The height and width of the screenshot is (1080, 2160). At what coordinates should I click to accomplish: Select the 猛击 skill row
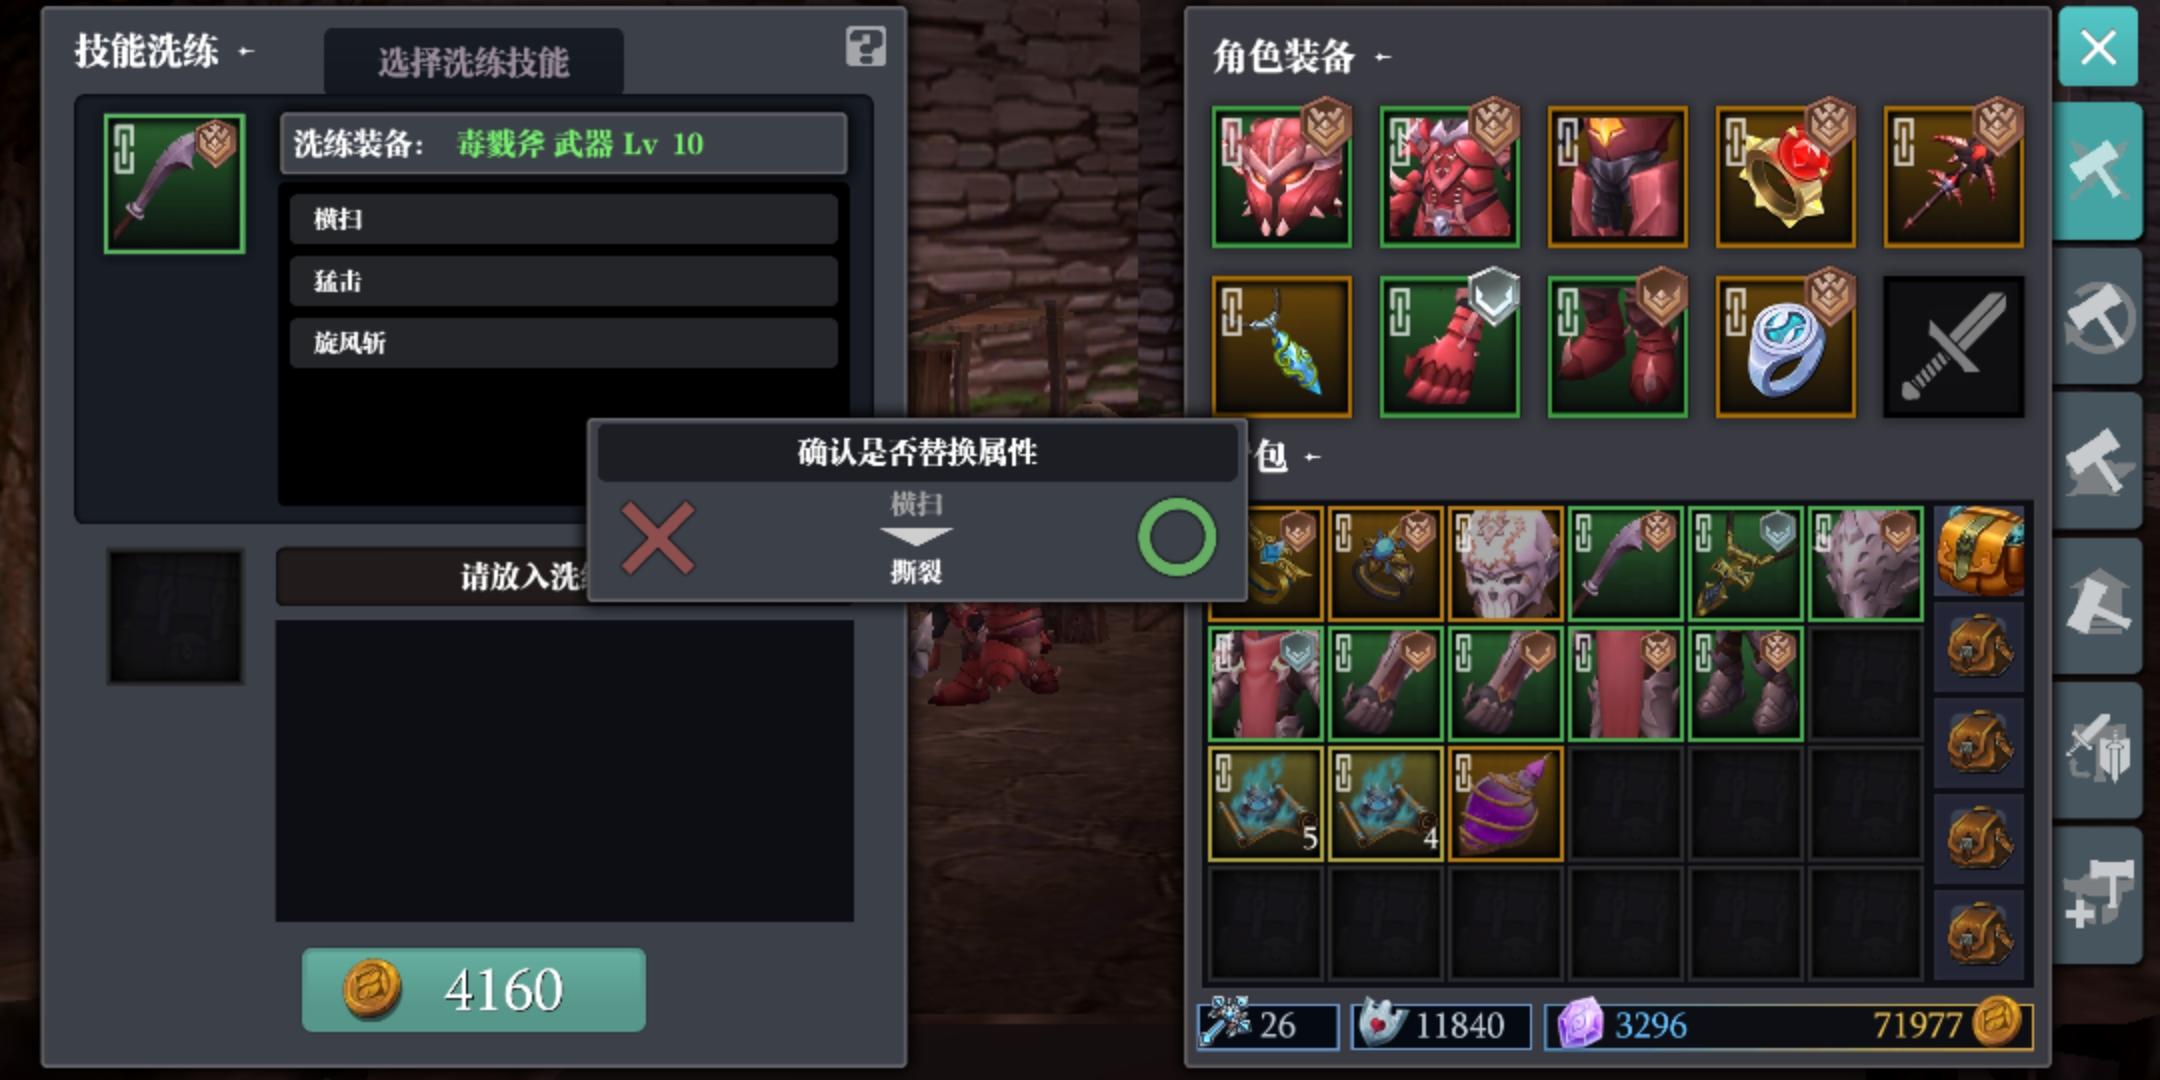564,281
